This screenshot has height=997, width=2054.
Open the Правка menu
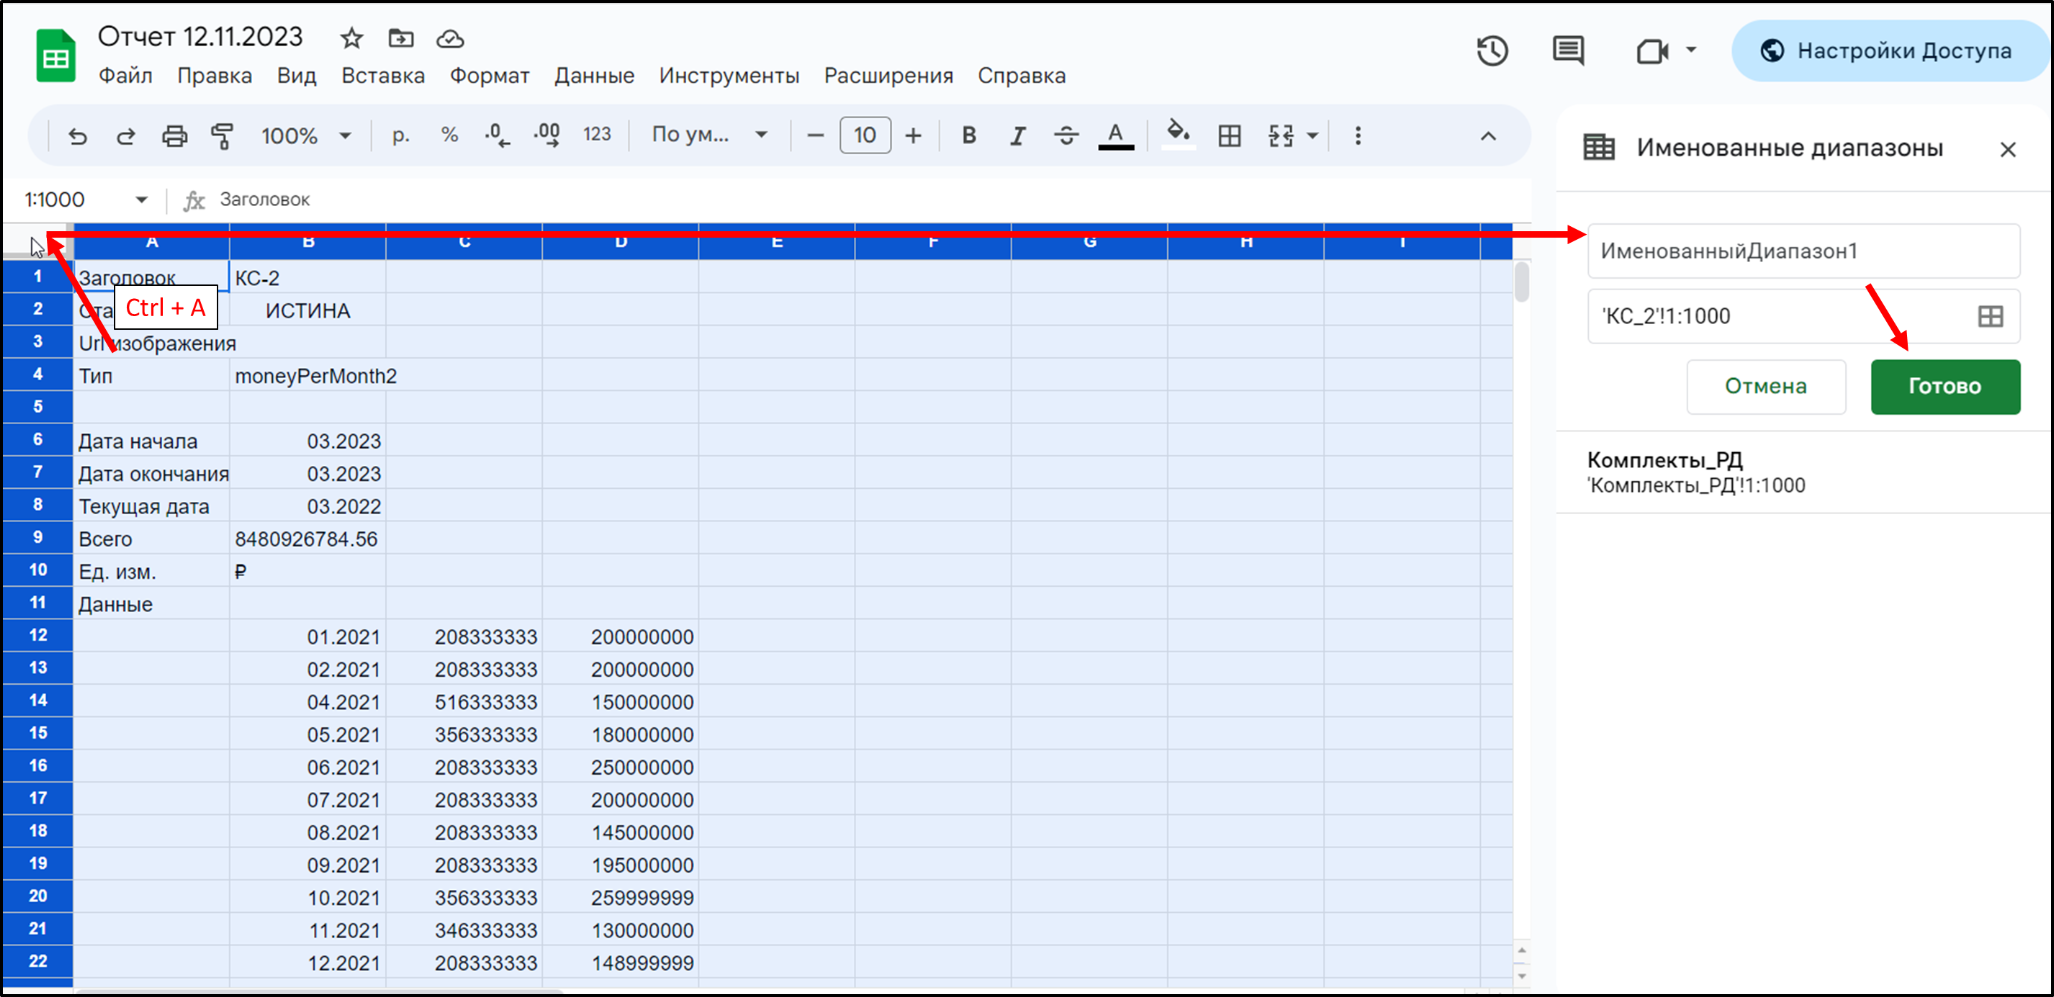pyautogui.click(x=214, y=76)
